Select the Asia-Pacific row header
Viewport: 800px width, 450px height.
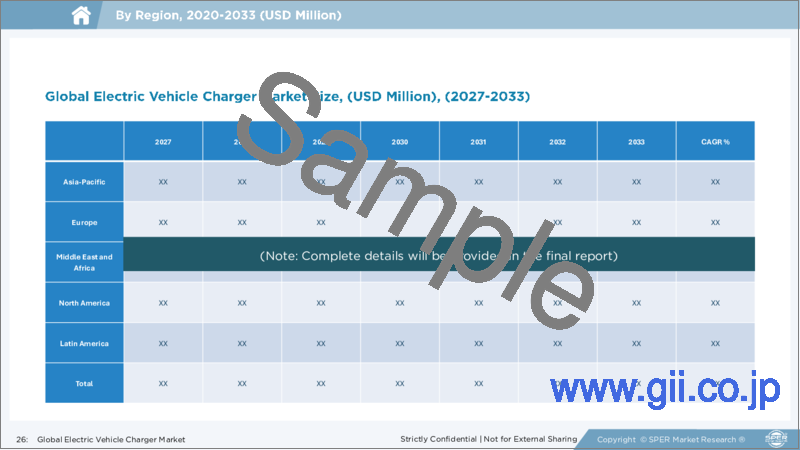coord(84,182)
